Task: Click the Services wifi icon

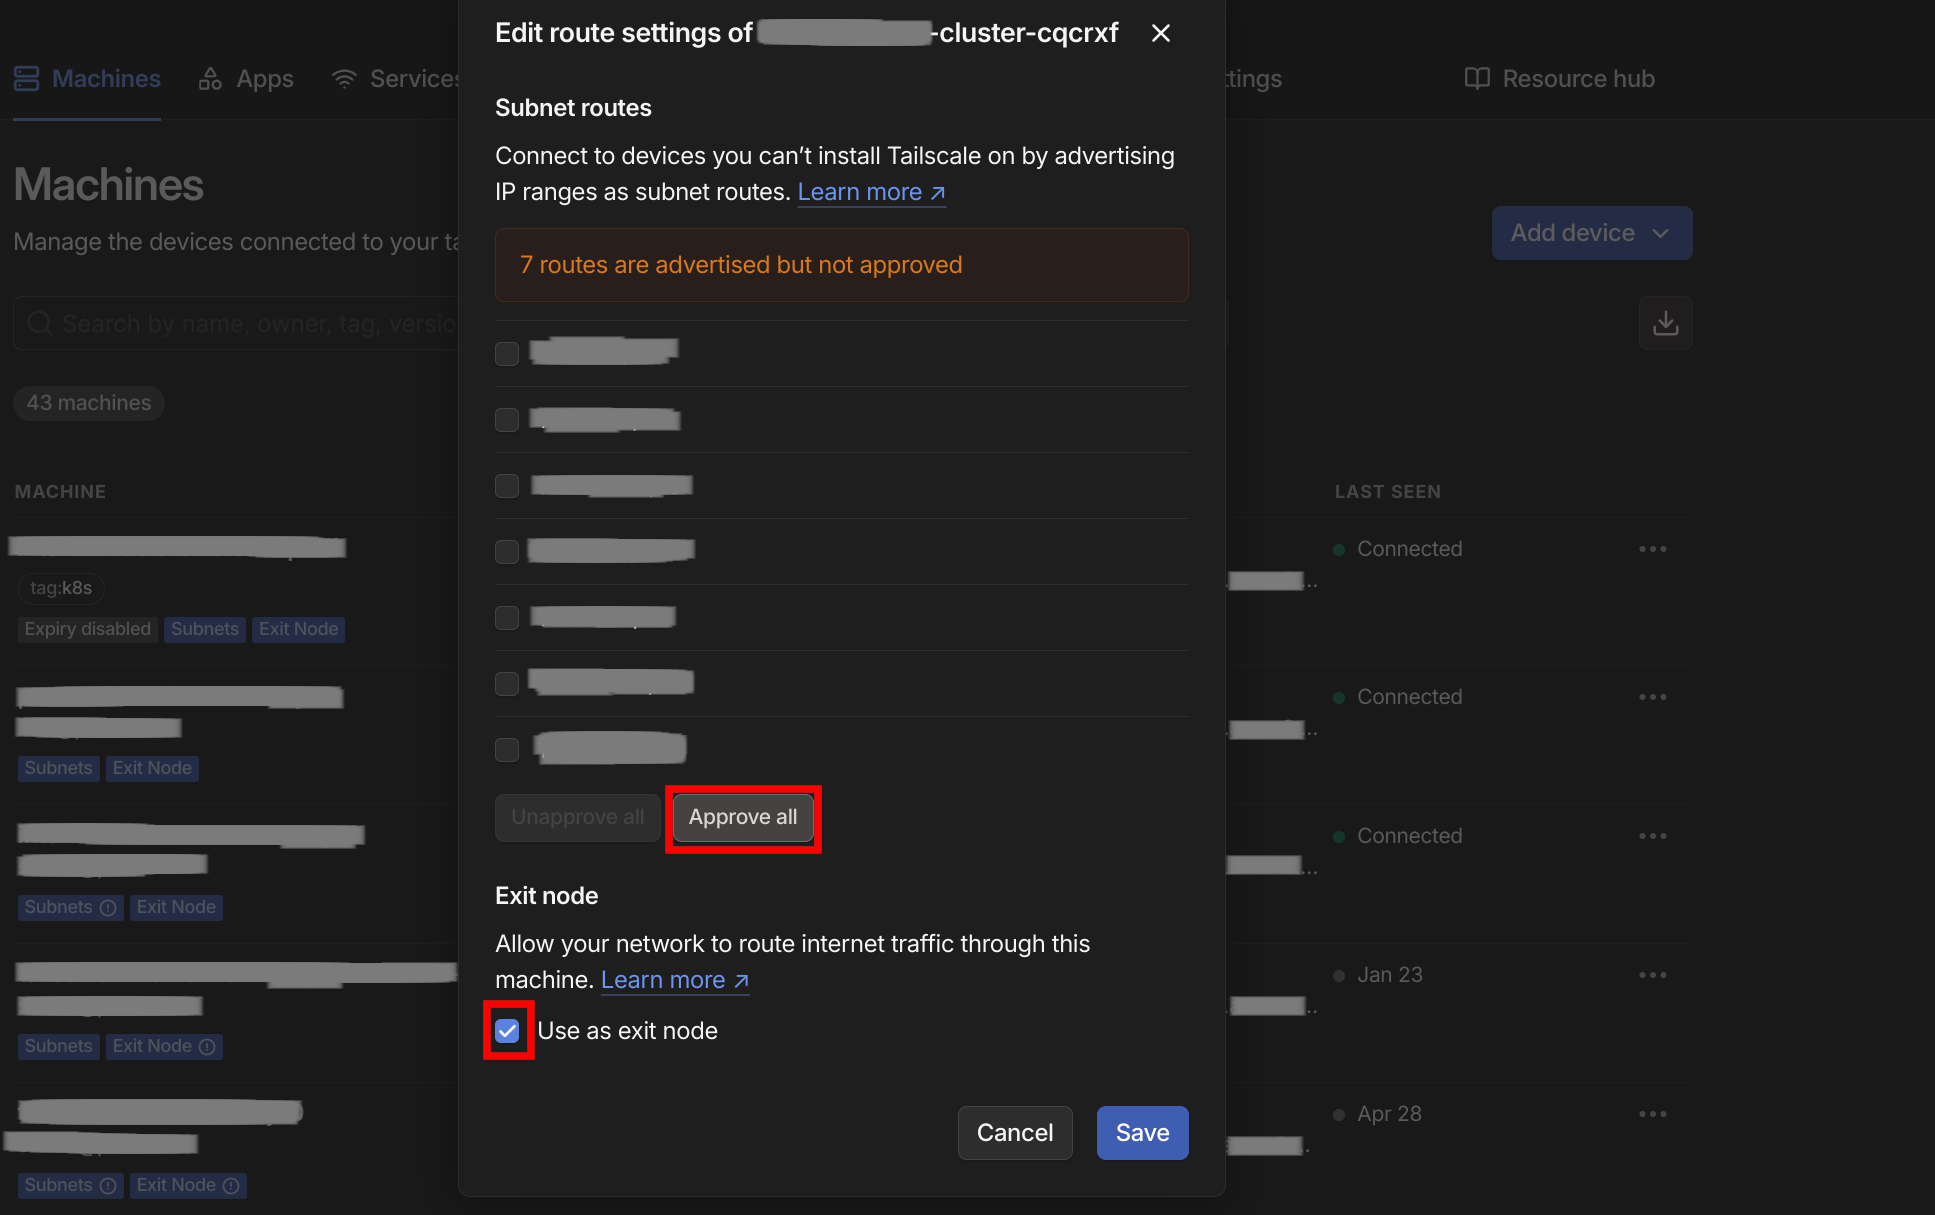Action: [x=344, y=78]
